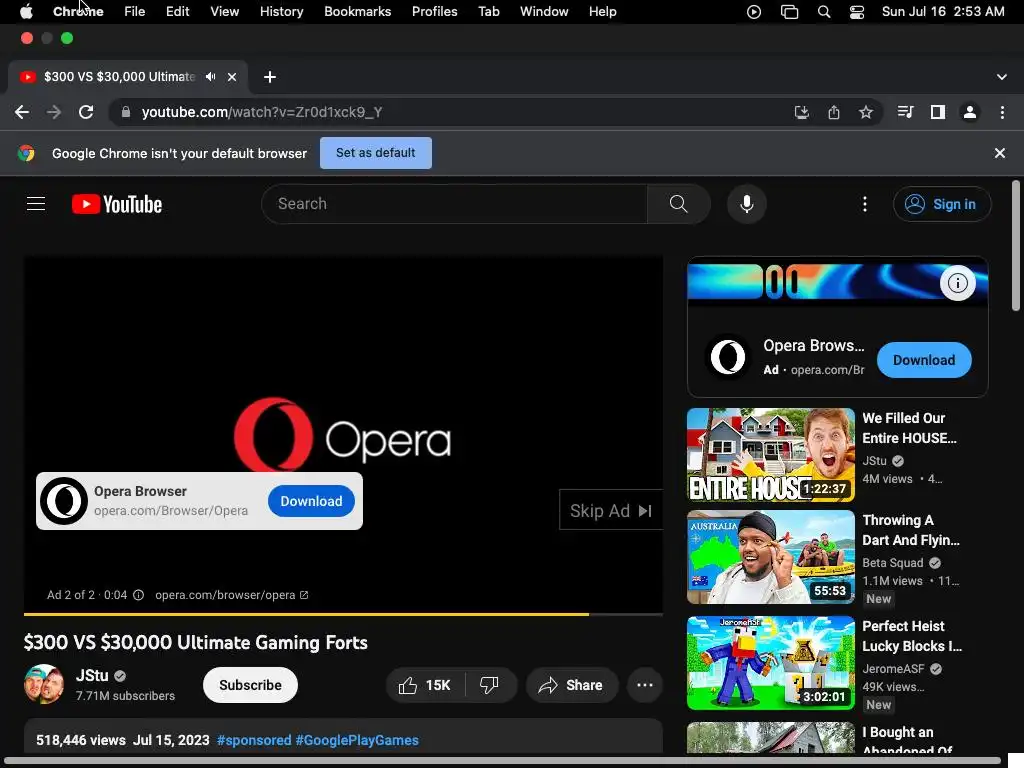Viewport: 1024px width, 768px height.
Task: Click Sign in button
Action: [942, 204]
